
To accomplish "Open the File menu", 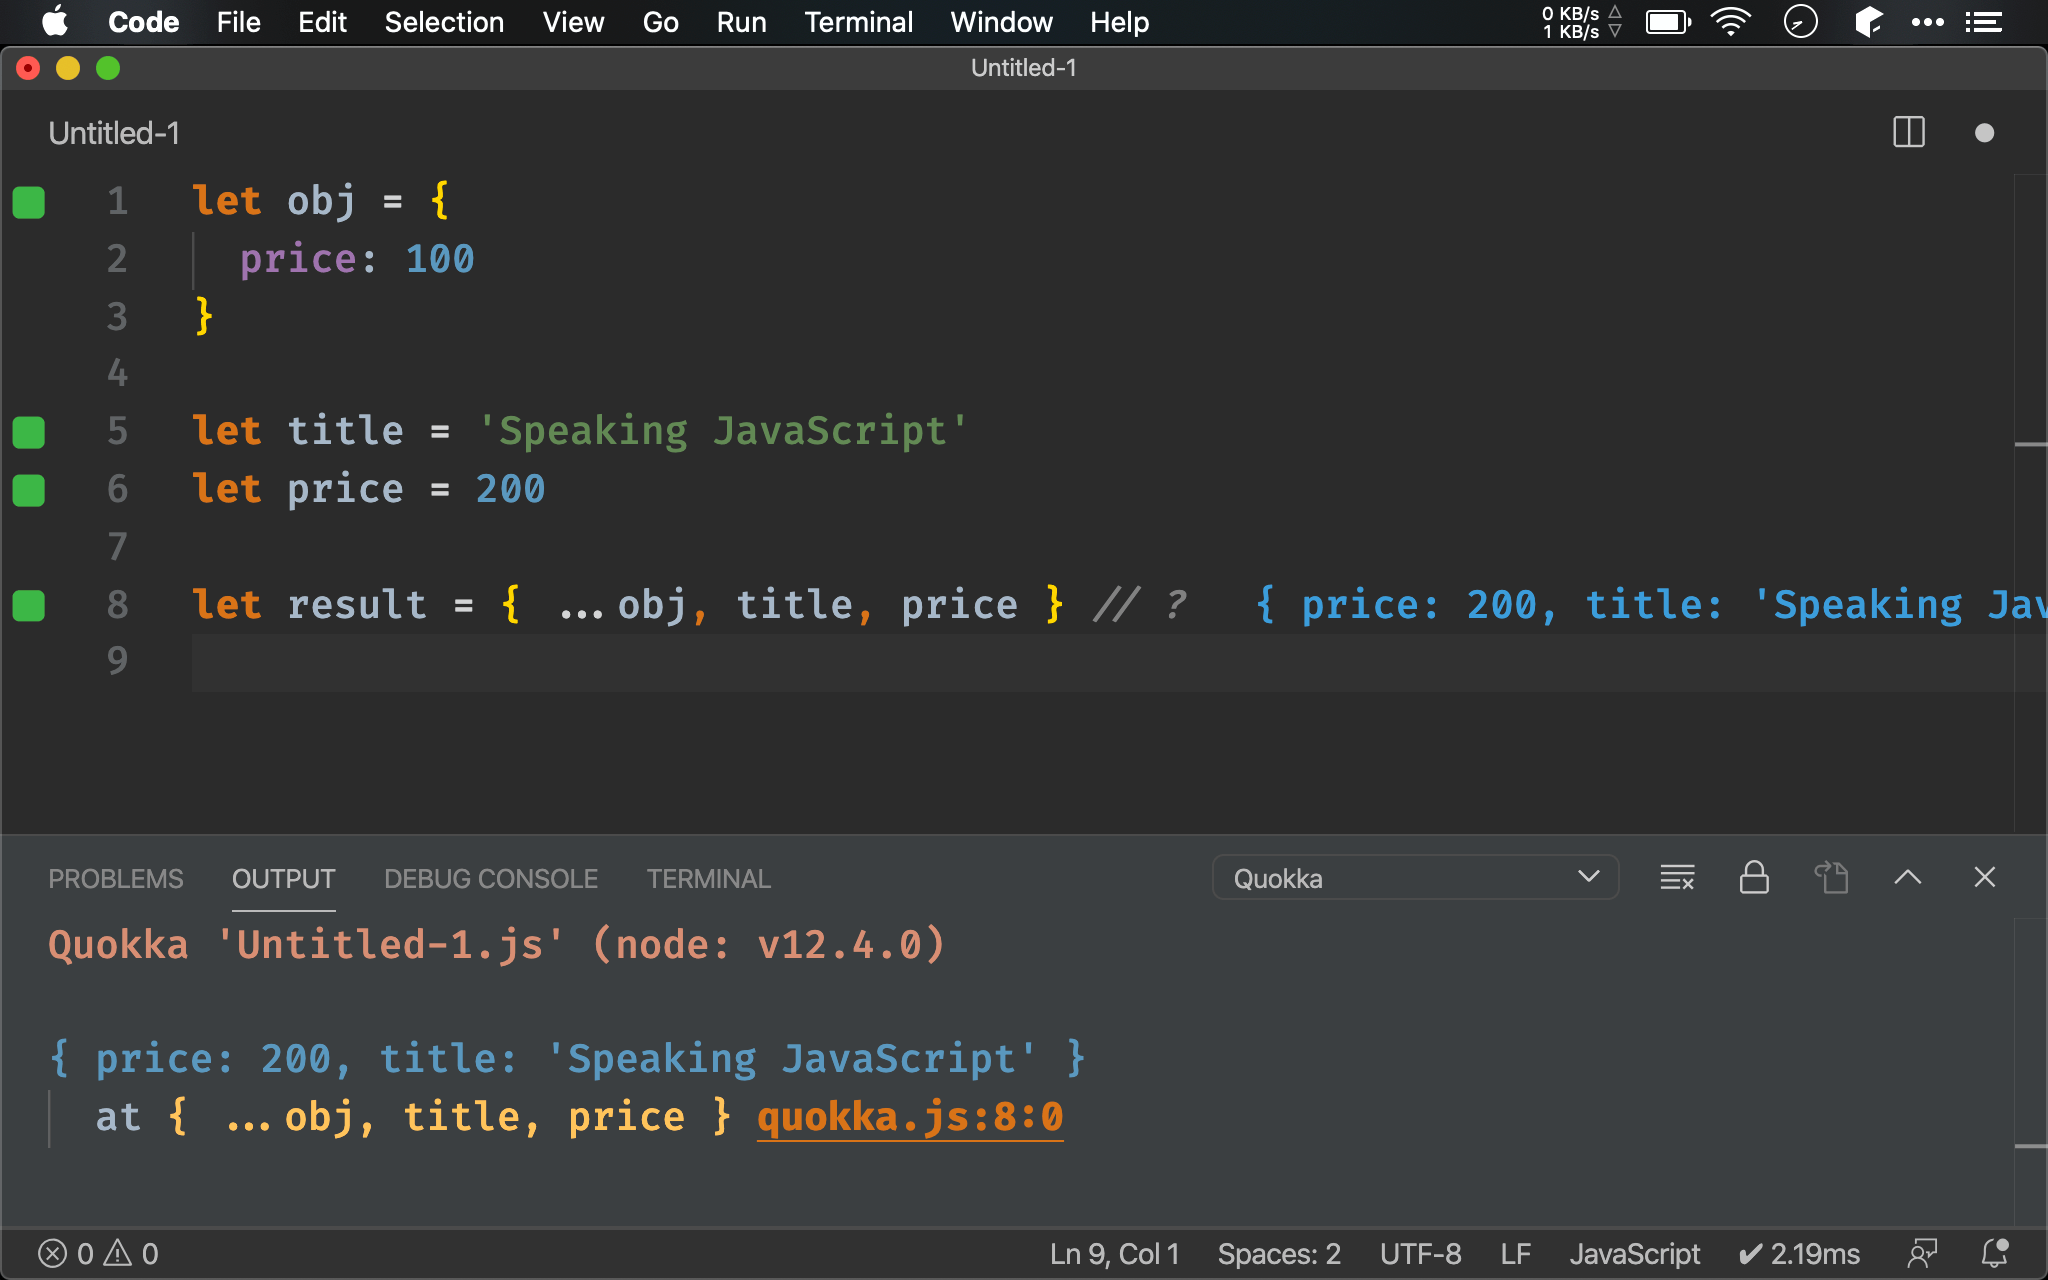I will pyautogui.click(x=238, y=22).
